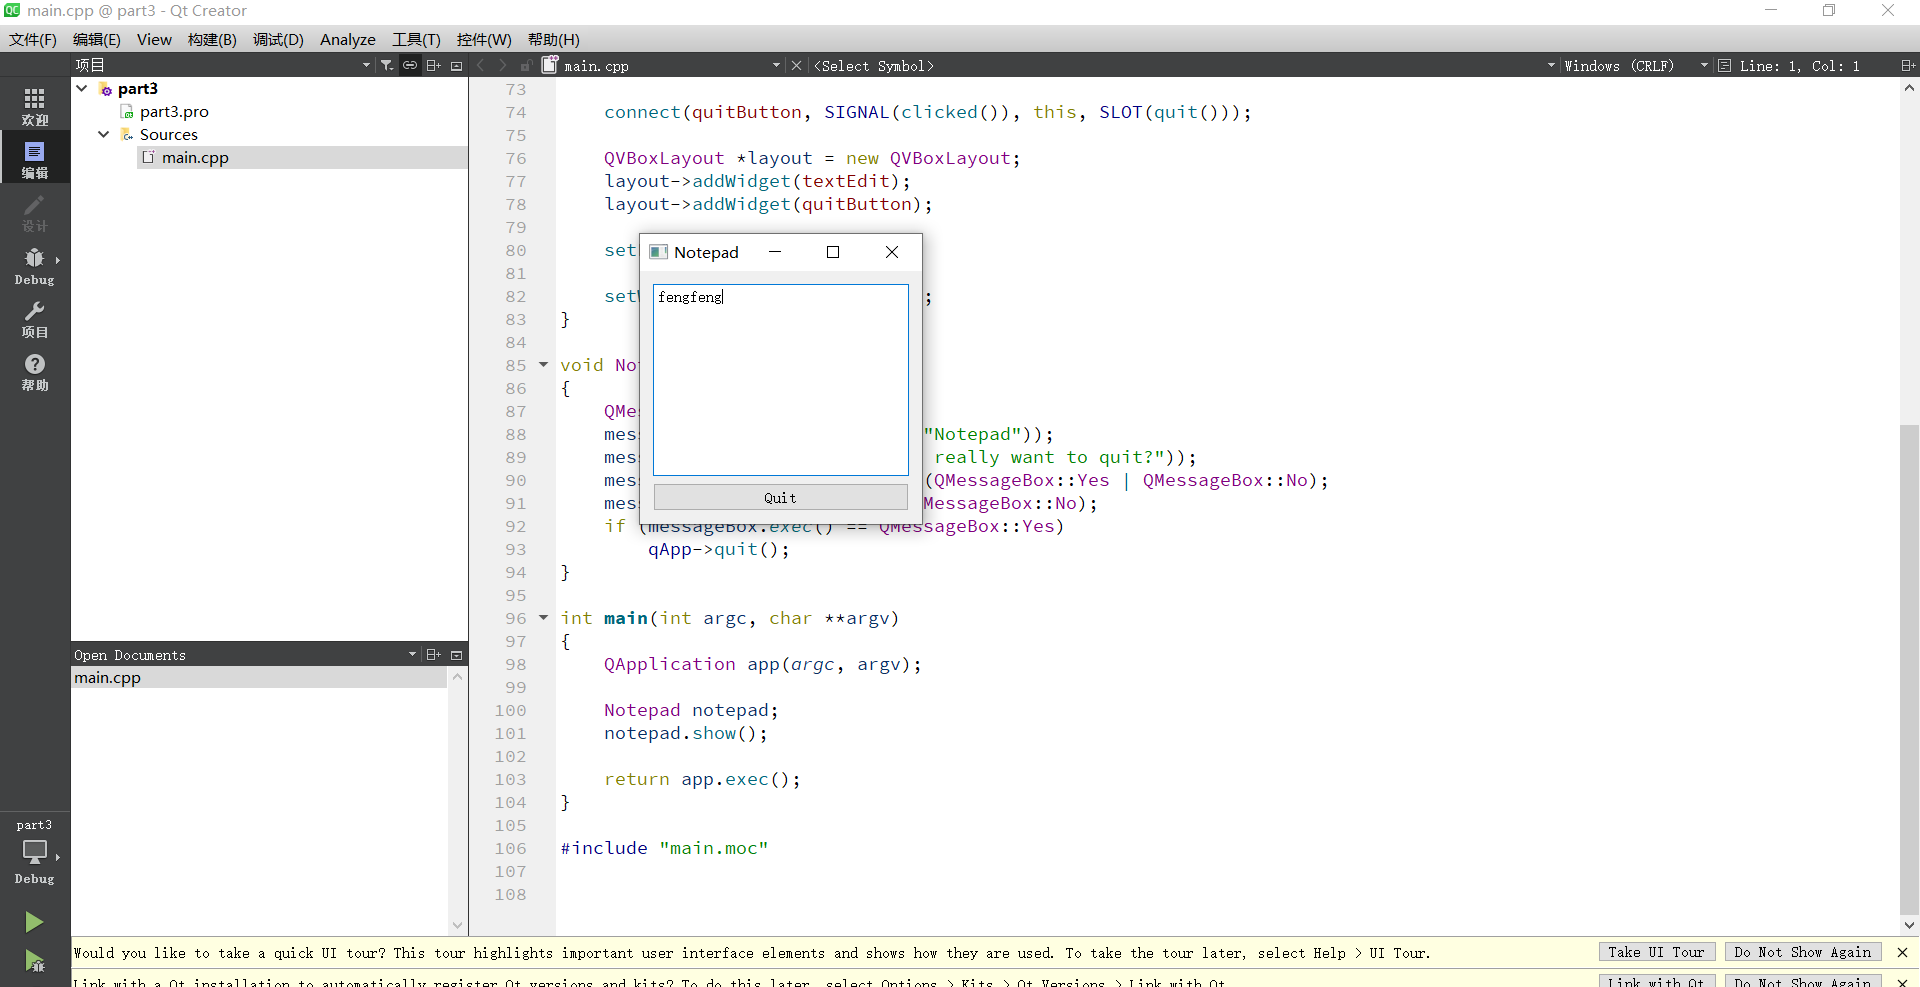
Task: Split the Open Documents panel
Action: pos(433,654)
